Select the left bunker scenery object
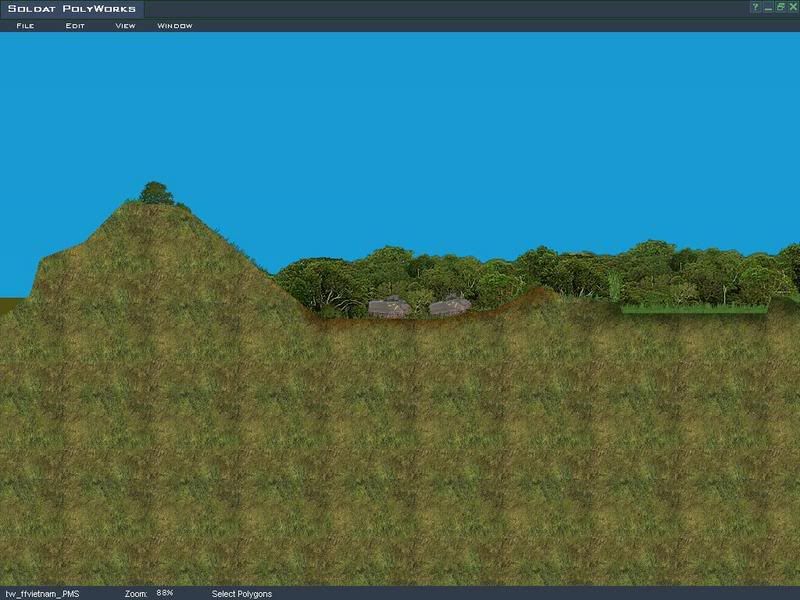Screen dimensions: 800x600 point(389,307)
